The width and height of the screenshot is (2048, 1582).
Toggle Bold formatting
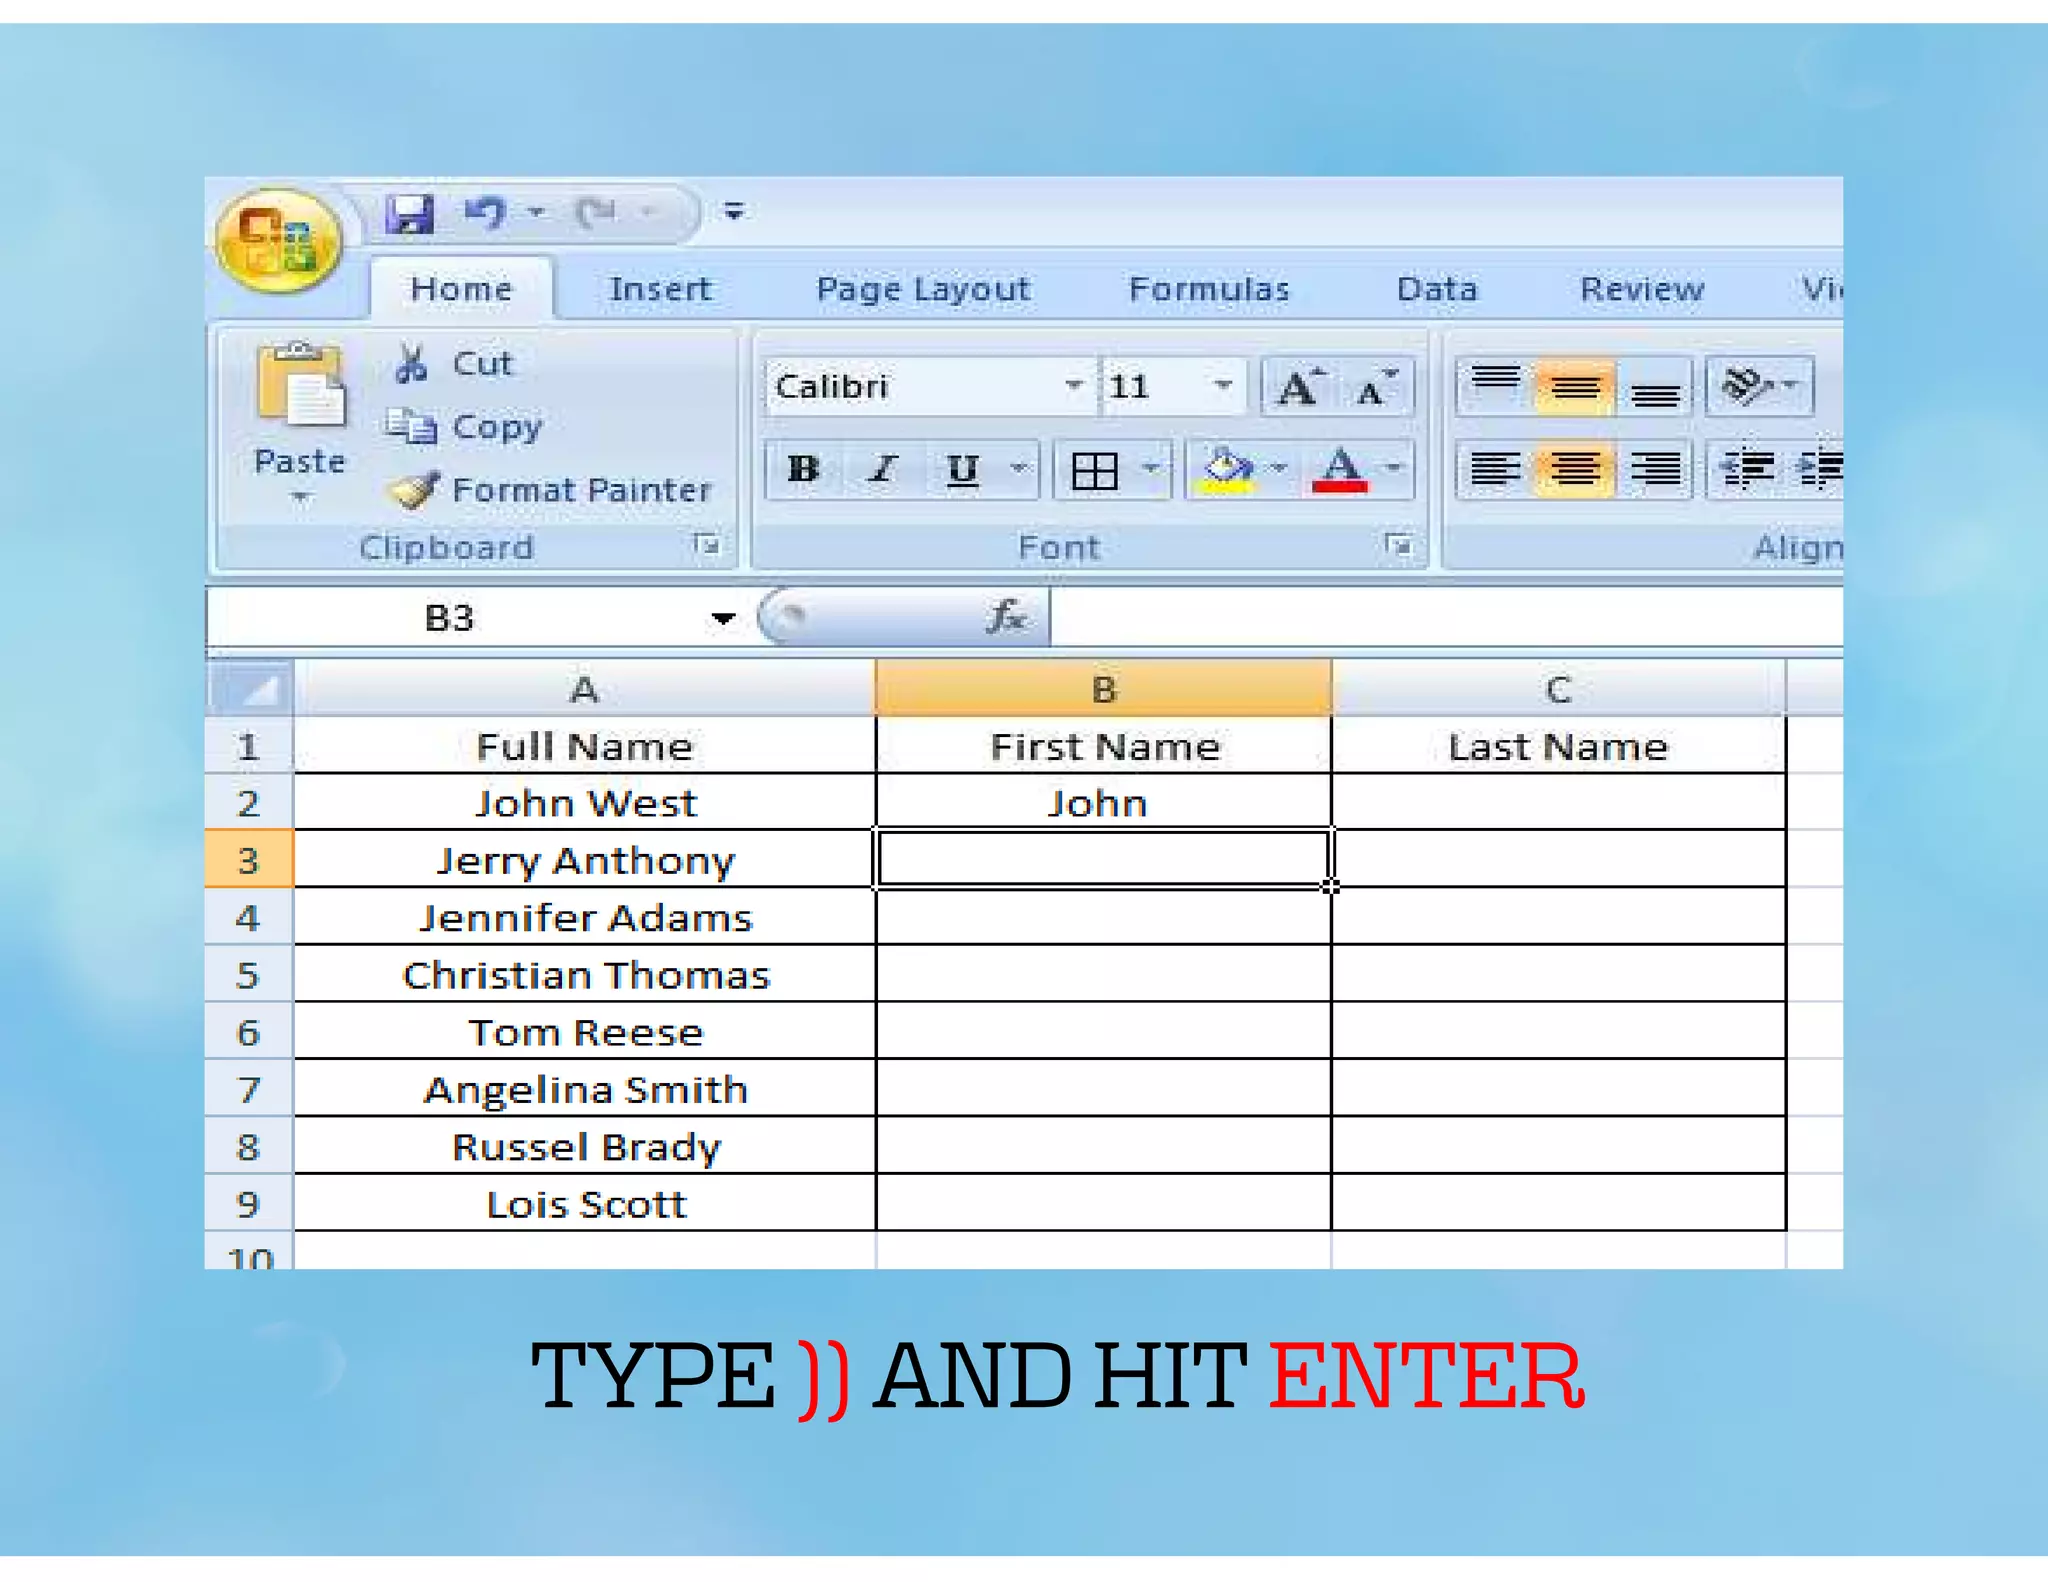click(x=803, y=469)
